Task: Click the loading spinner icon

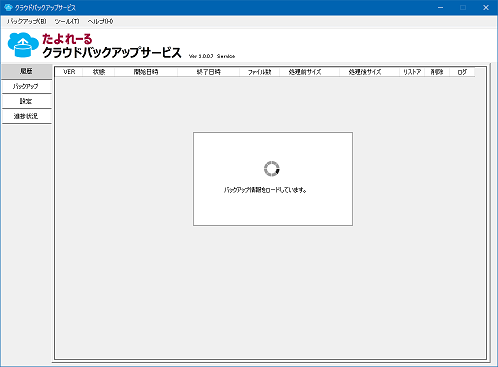Action: pos(272,169)
